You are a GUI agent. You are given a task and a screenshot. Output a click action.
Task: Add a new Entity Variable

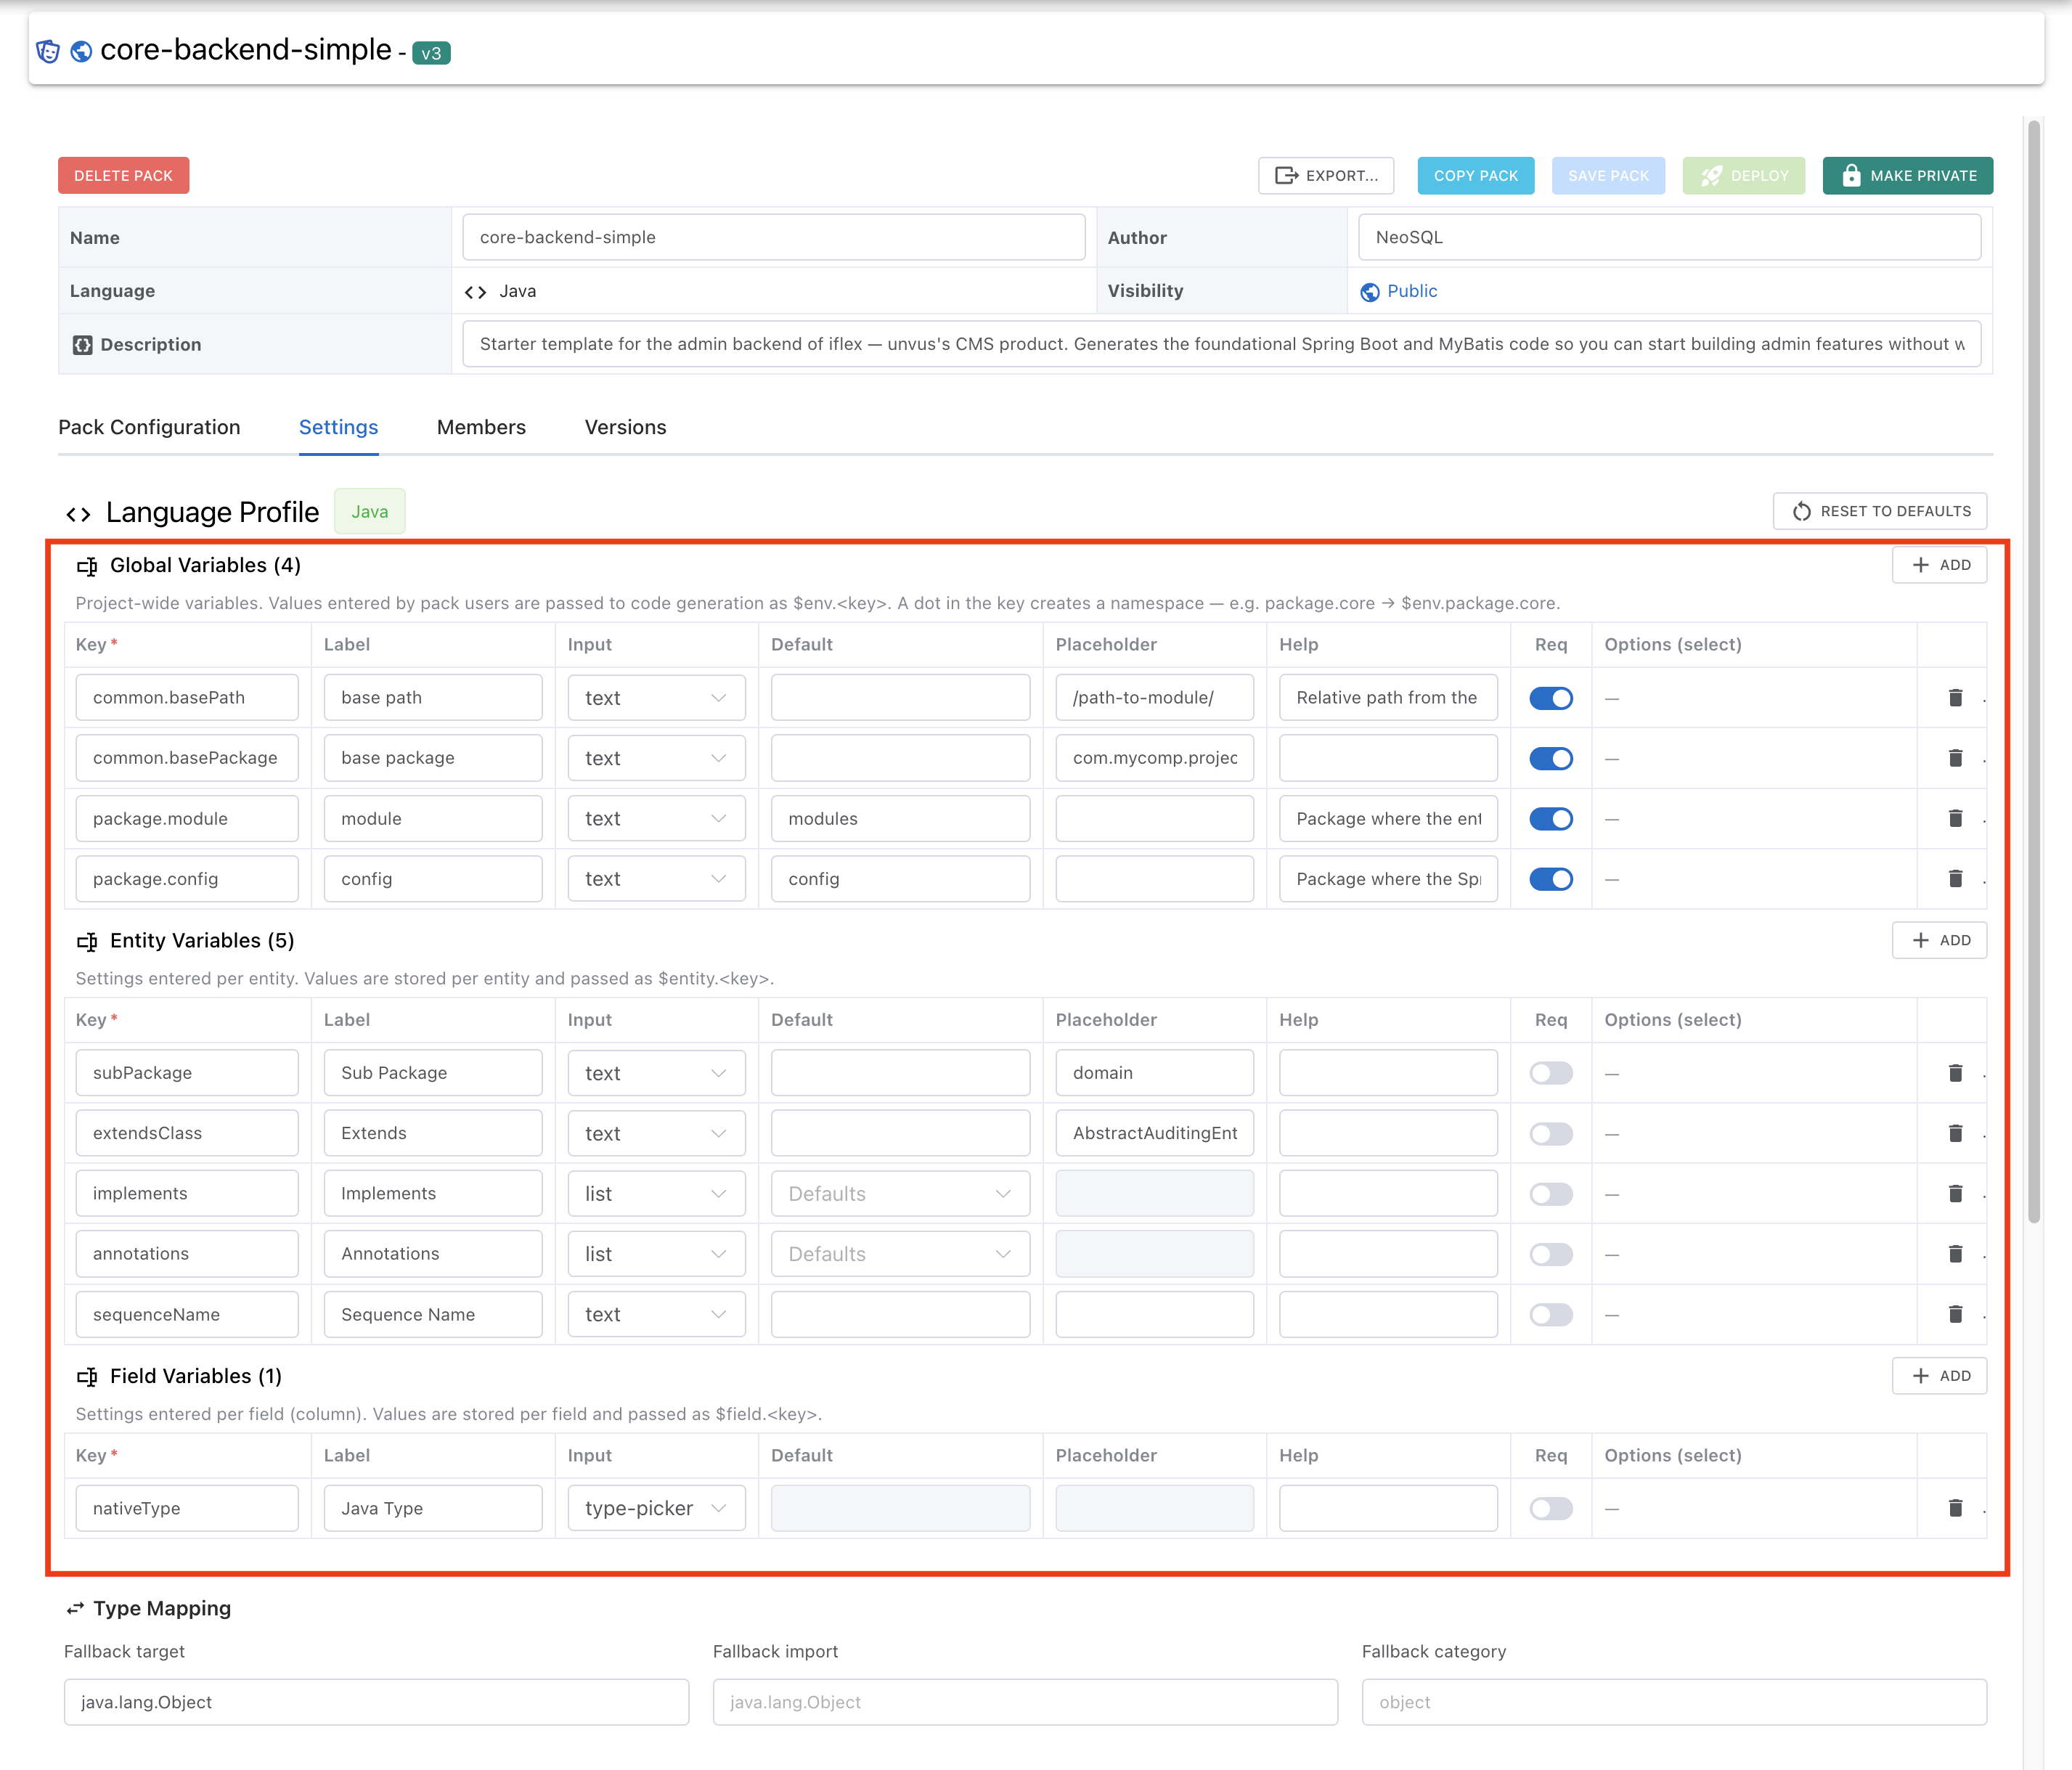(x=1939, y=940)
